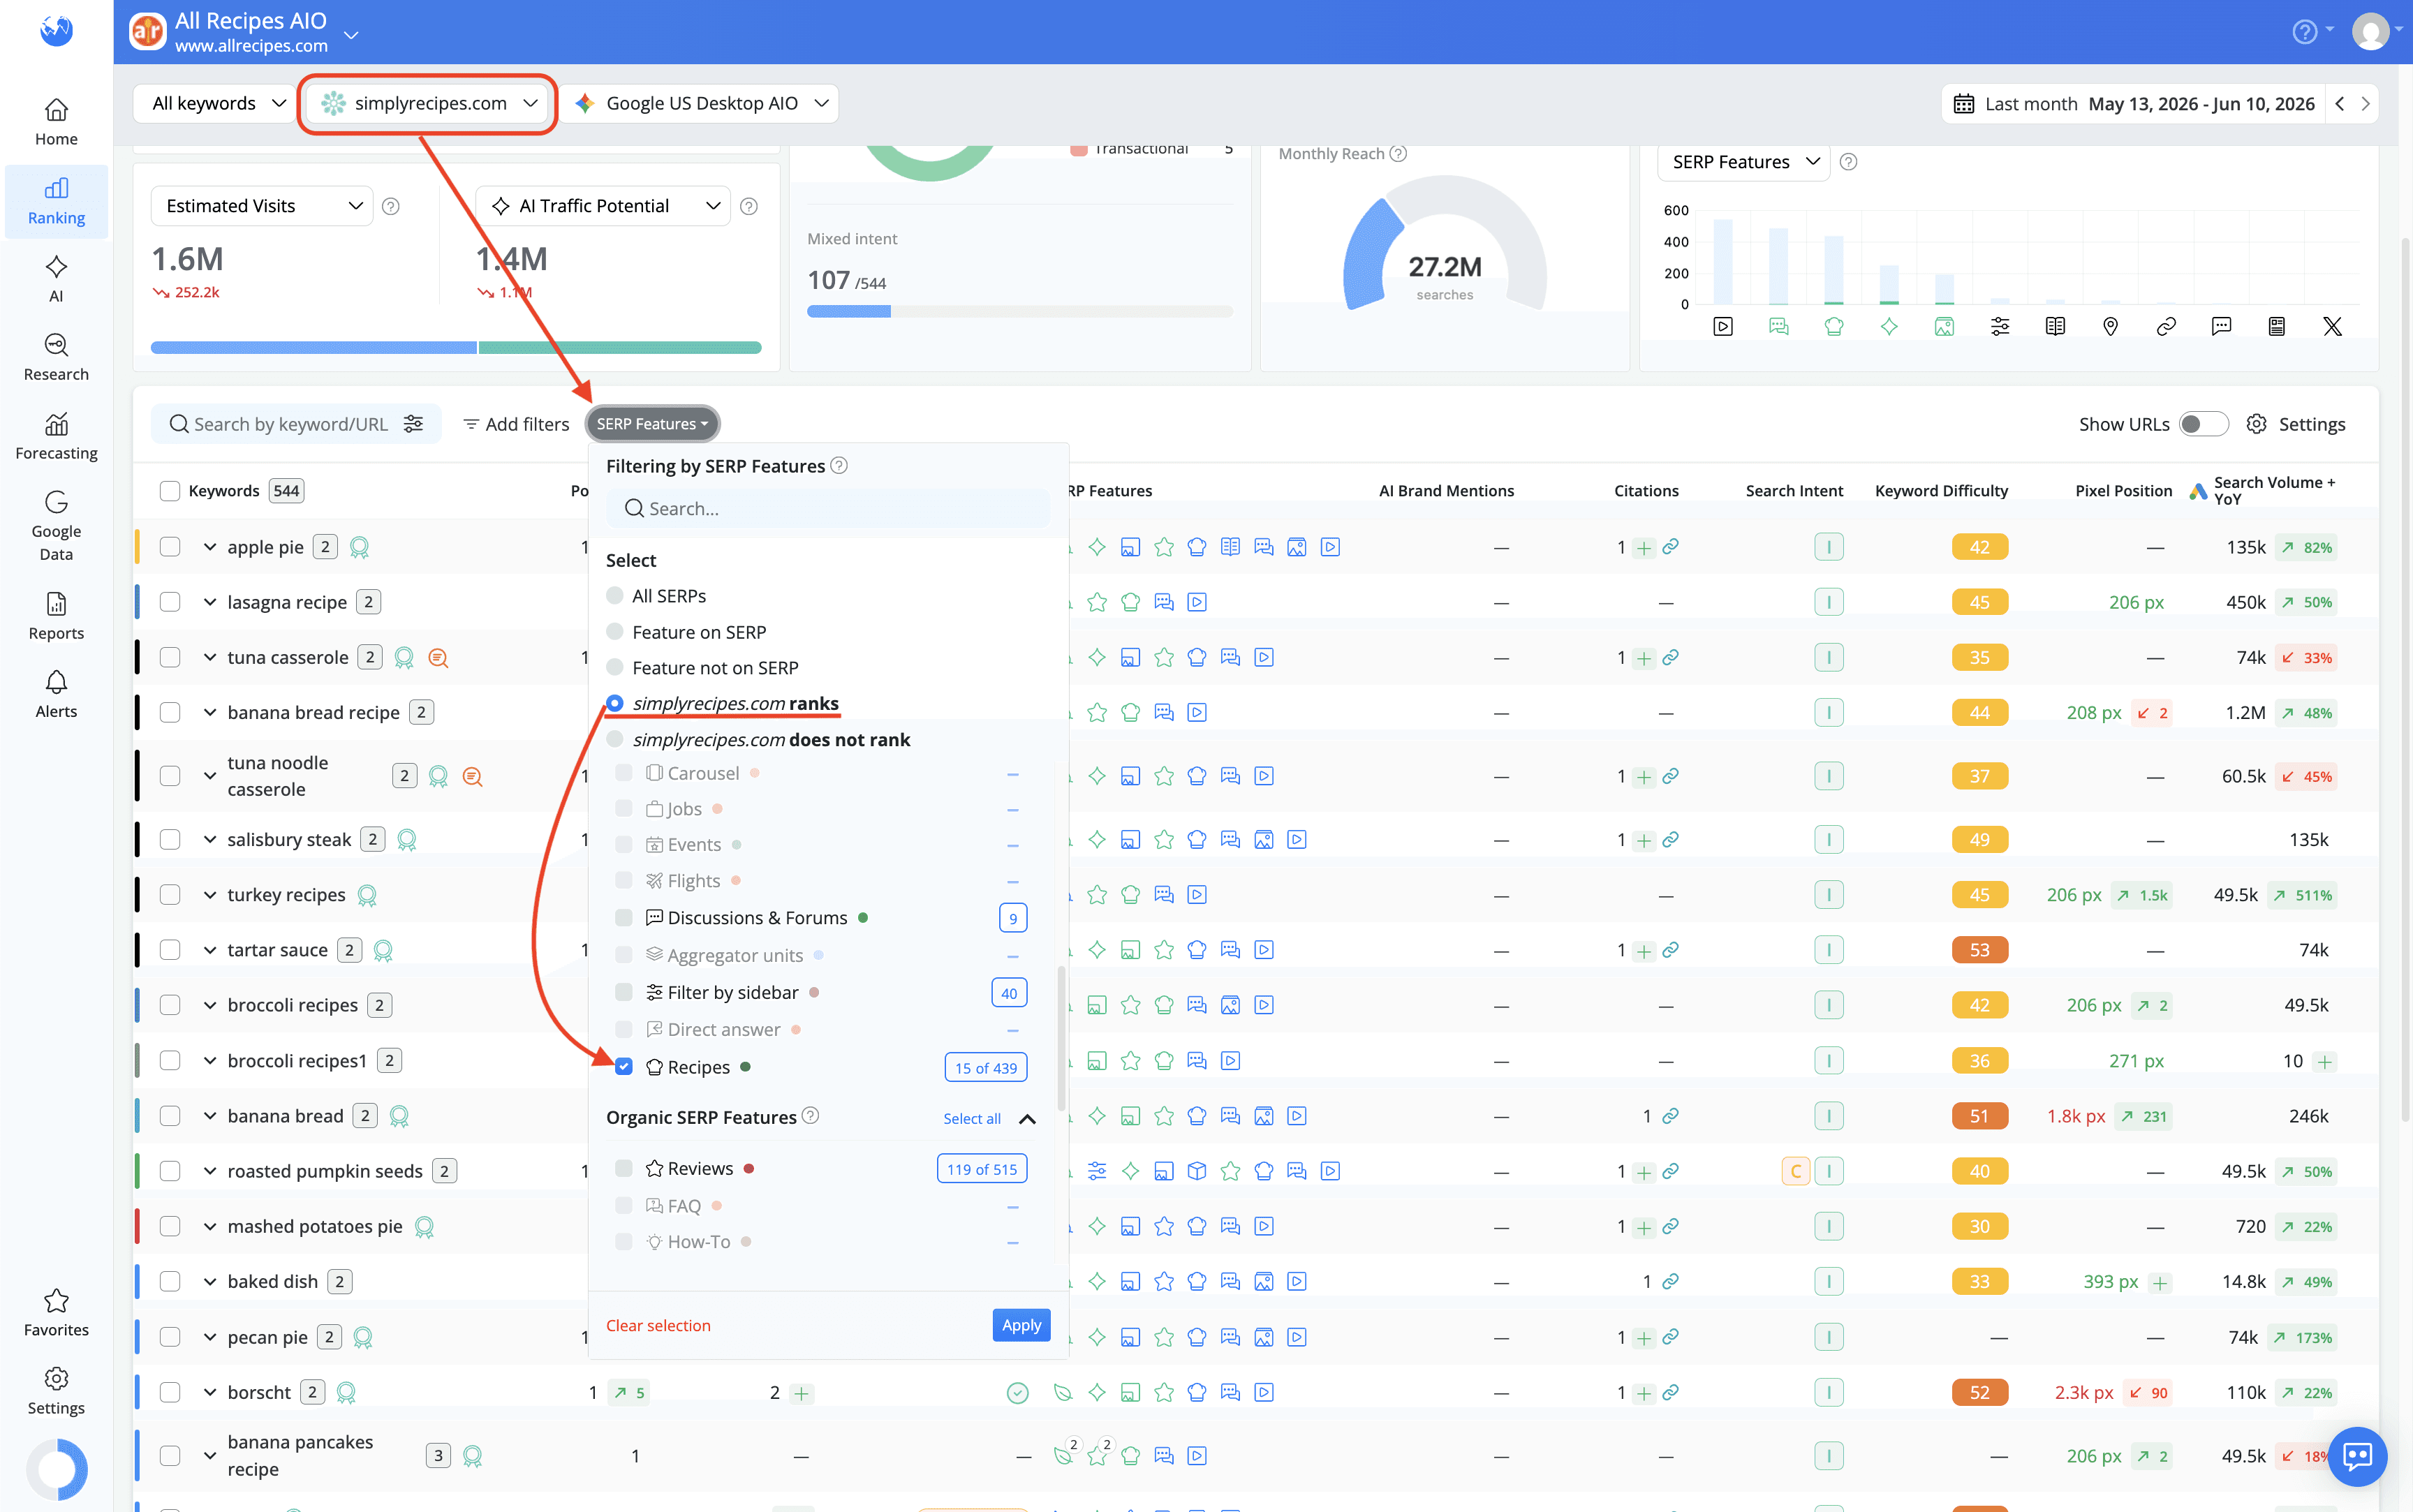The height and width of the screenshot is (1512, 2413).
Task: Collapse the Organic SERP Features section
Action: pyautogui.click(x=1027, y=1119)
